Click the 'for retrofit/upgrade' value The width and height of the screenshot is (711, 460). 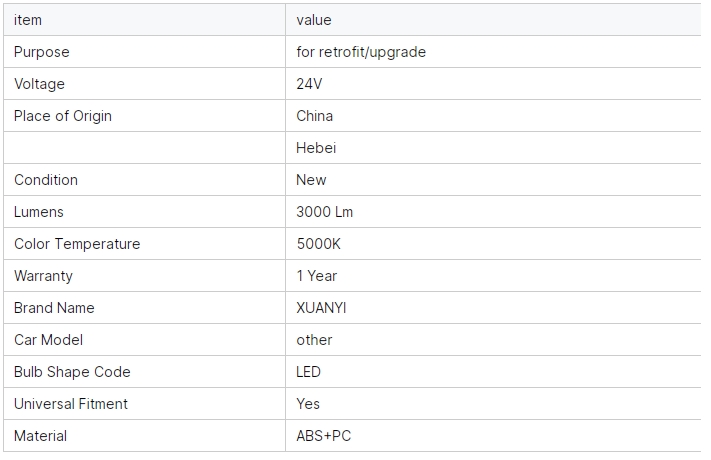tap(361, 52)
